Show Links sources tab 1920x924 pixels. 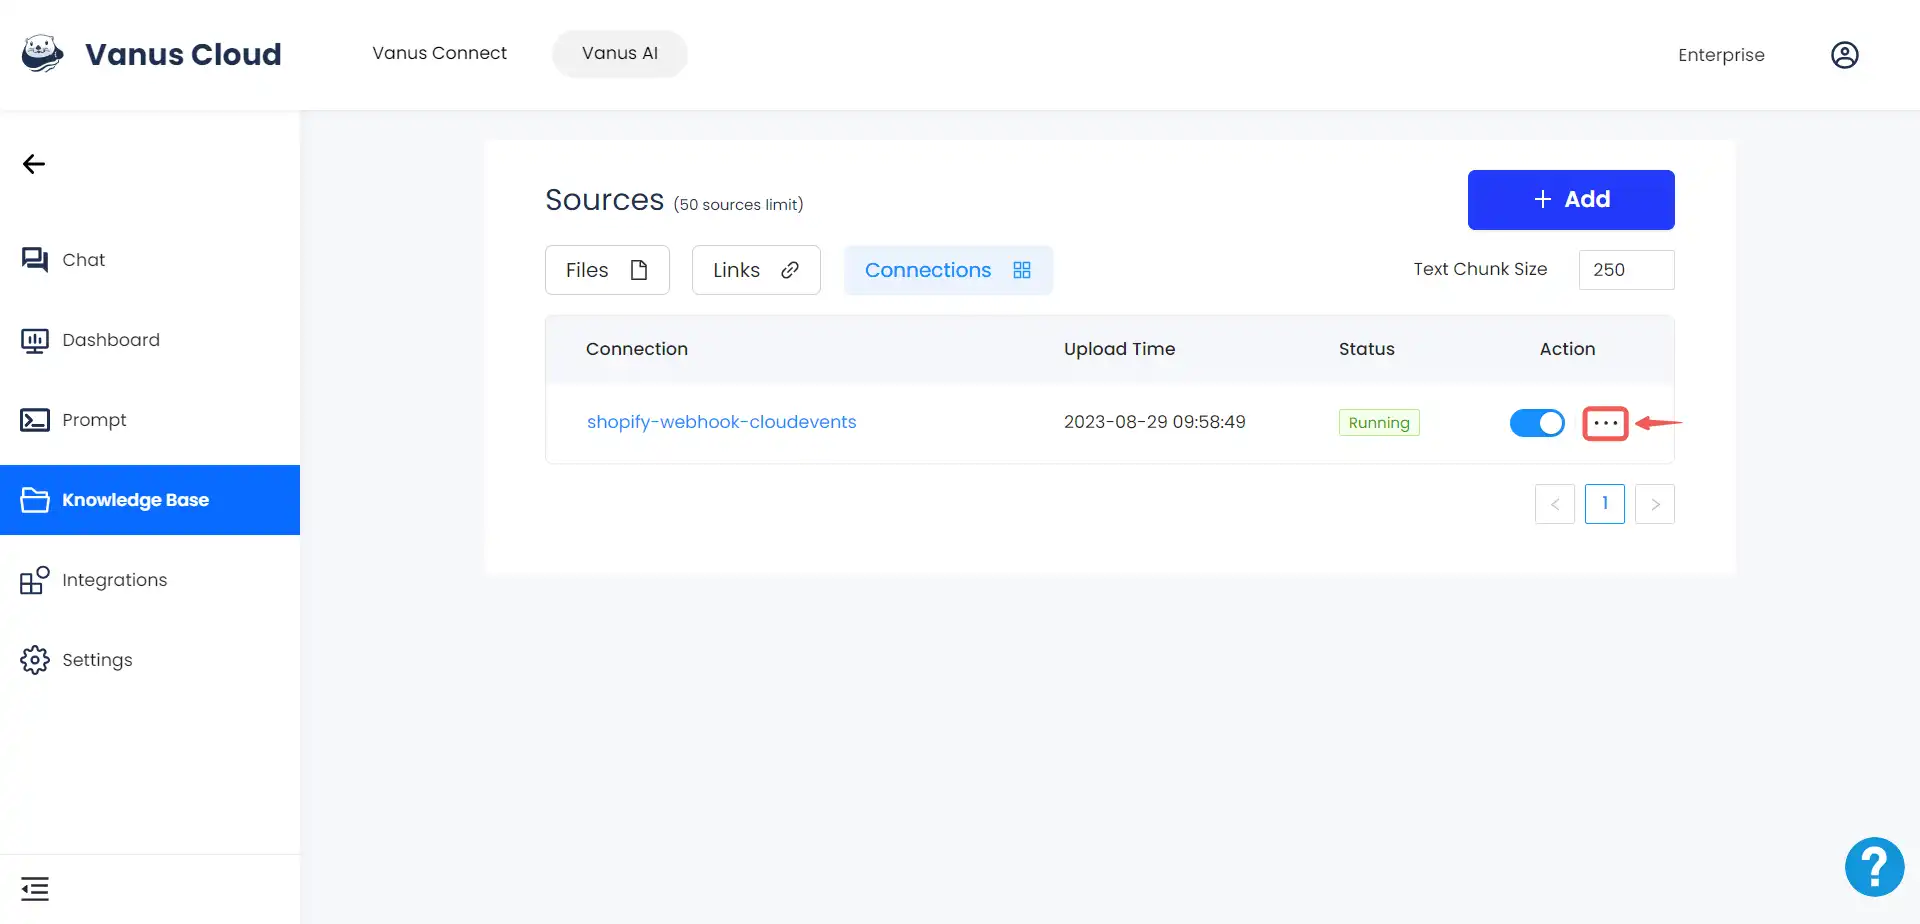pos(756,270)
